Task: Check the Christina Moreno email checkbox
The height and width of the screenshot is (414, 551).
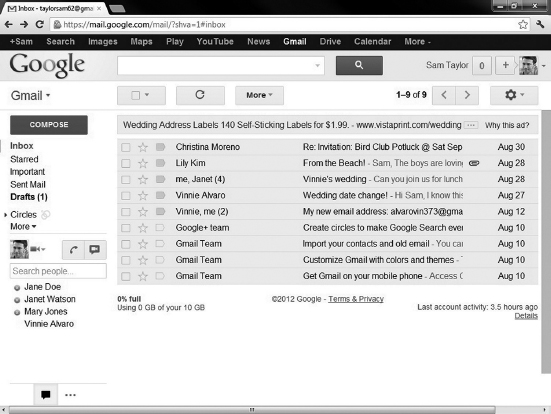Action: coord(125,147)
